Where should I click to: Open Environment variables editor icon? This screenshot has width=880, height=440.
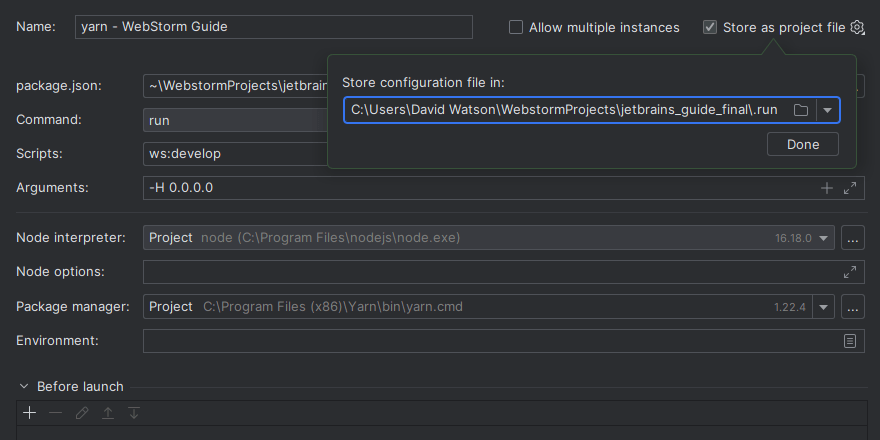[850, 341]
